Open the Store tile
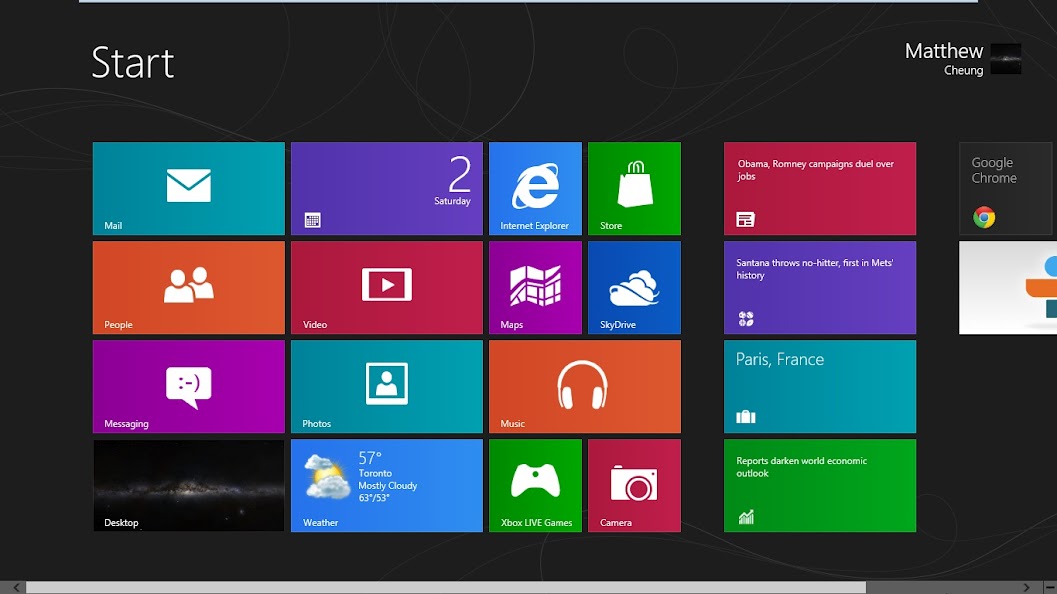1057x594 pixels. click(634, 188)
